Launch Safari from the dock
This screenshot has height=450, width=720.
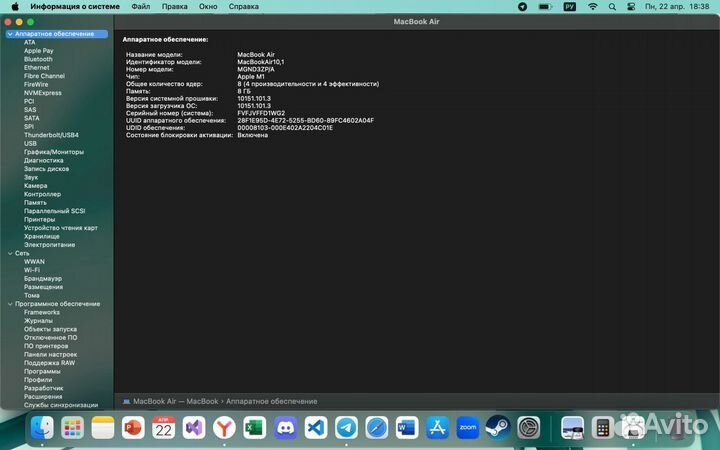377,428
